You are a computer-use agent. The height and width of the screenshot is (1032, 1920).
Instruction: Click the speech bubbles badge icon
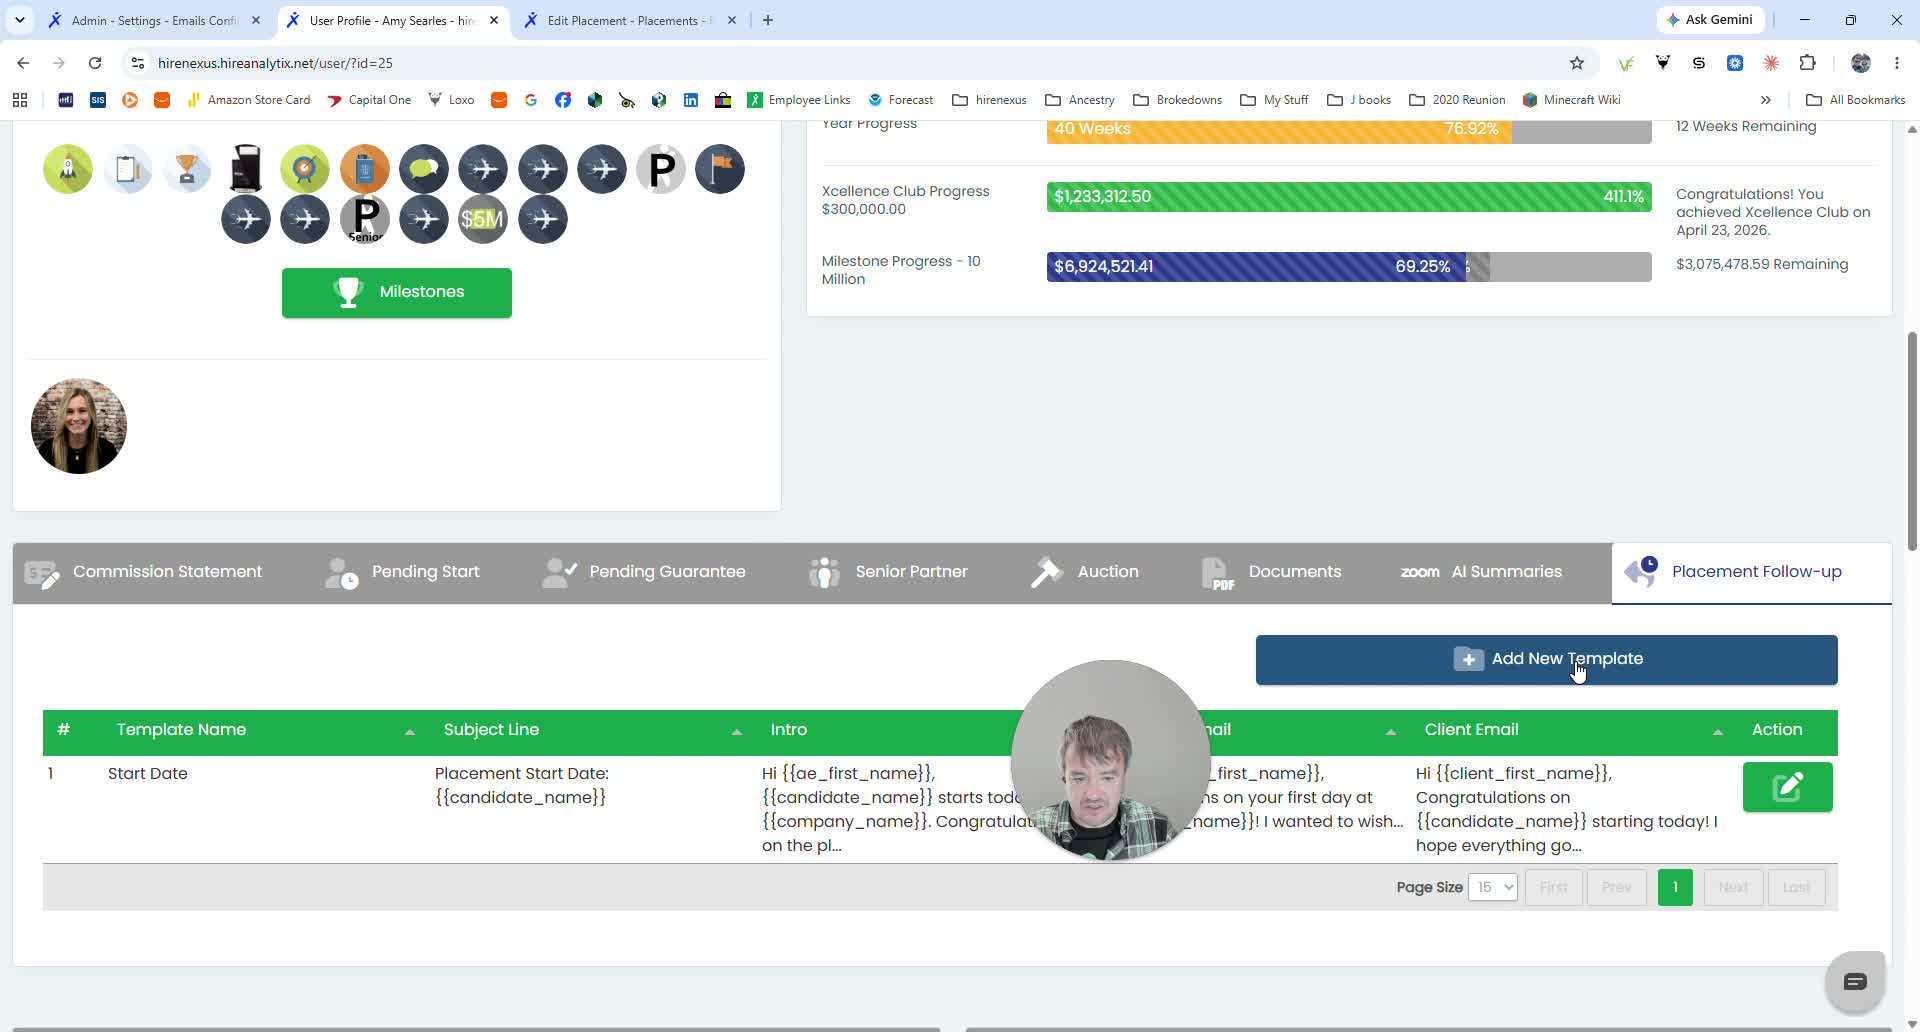coord(424,169)
